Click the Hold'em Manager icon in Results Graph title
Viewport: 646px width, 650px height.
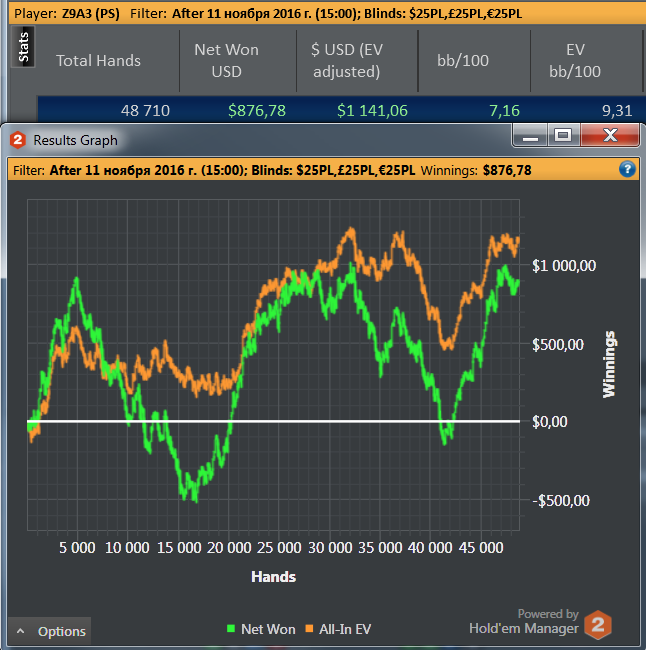pos(18,140)
